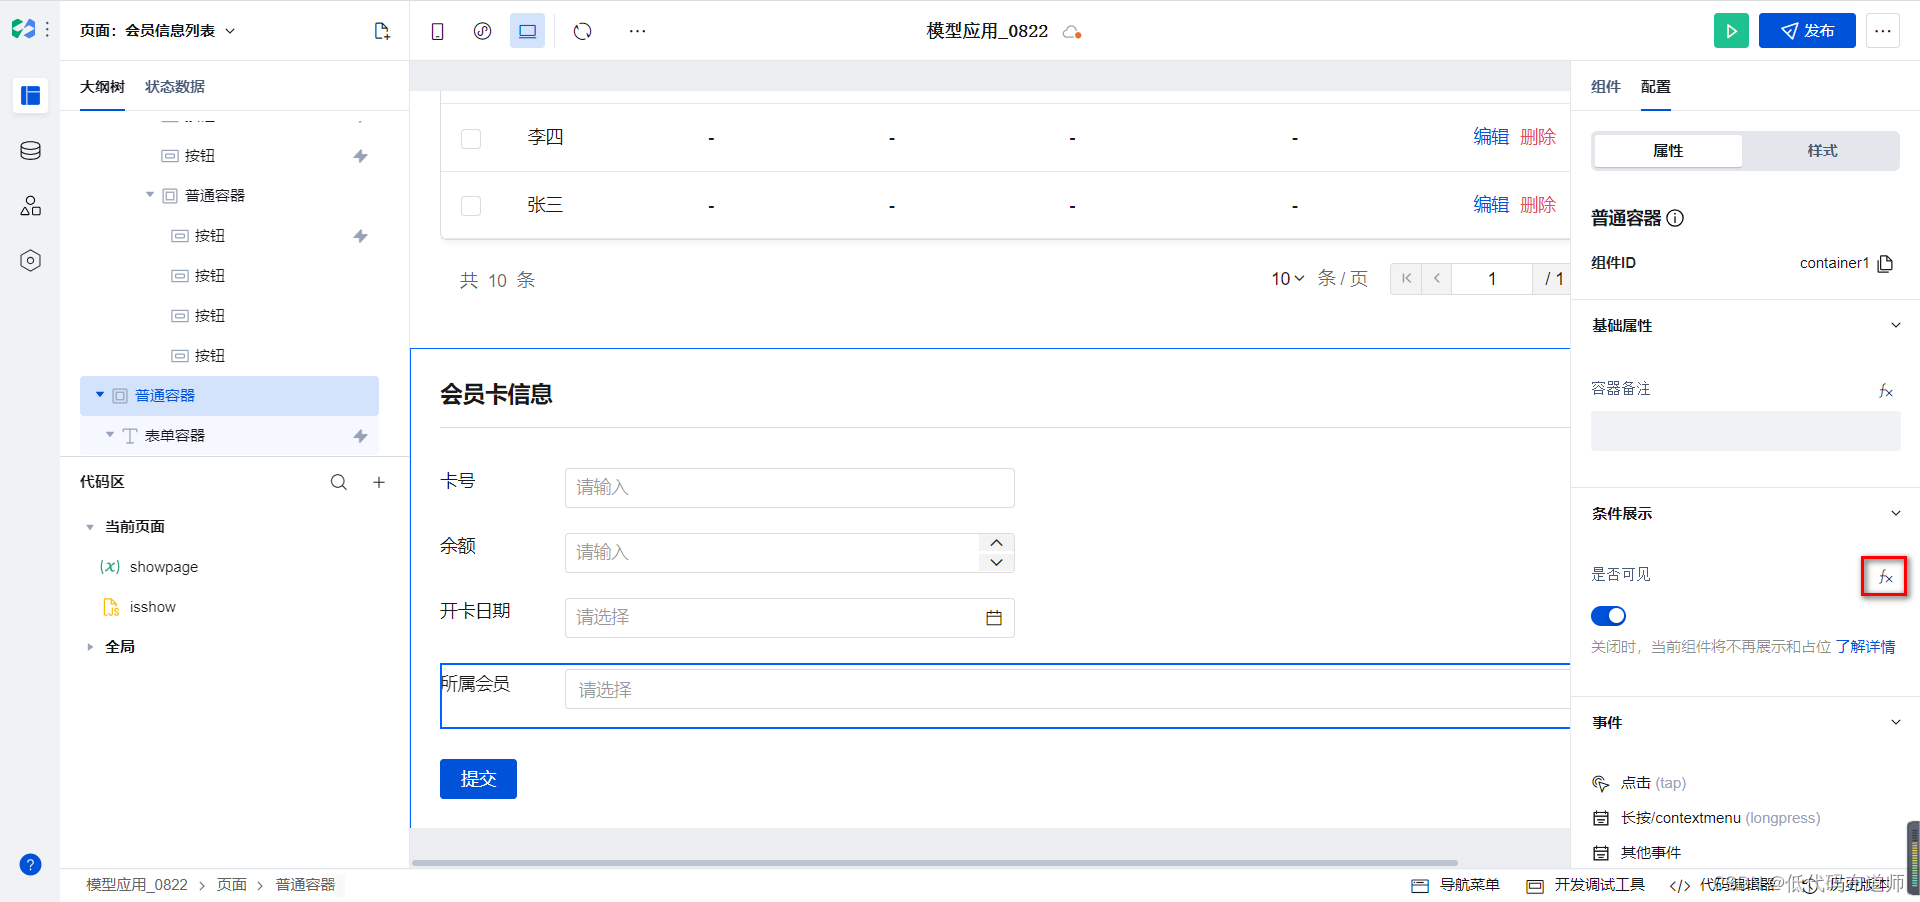
Task: Click the 发布 publish button
Action: pos(1807,31)
